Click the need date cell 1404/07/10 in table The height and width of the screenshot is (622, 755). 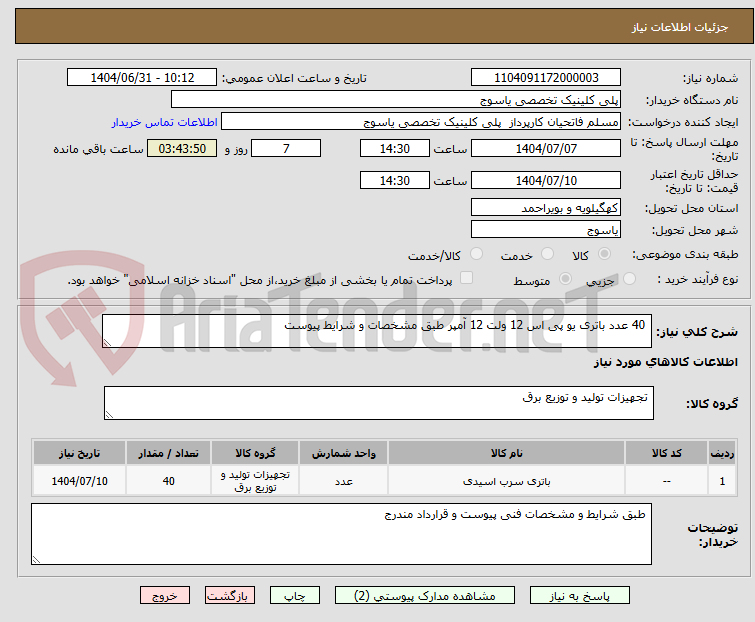coord(79,481)
